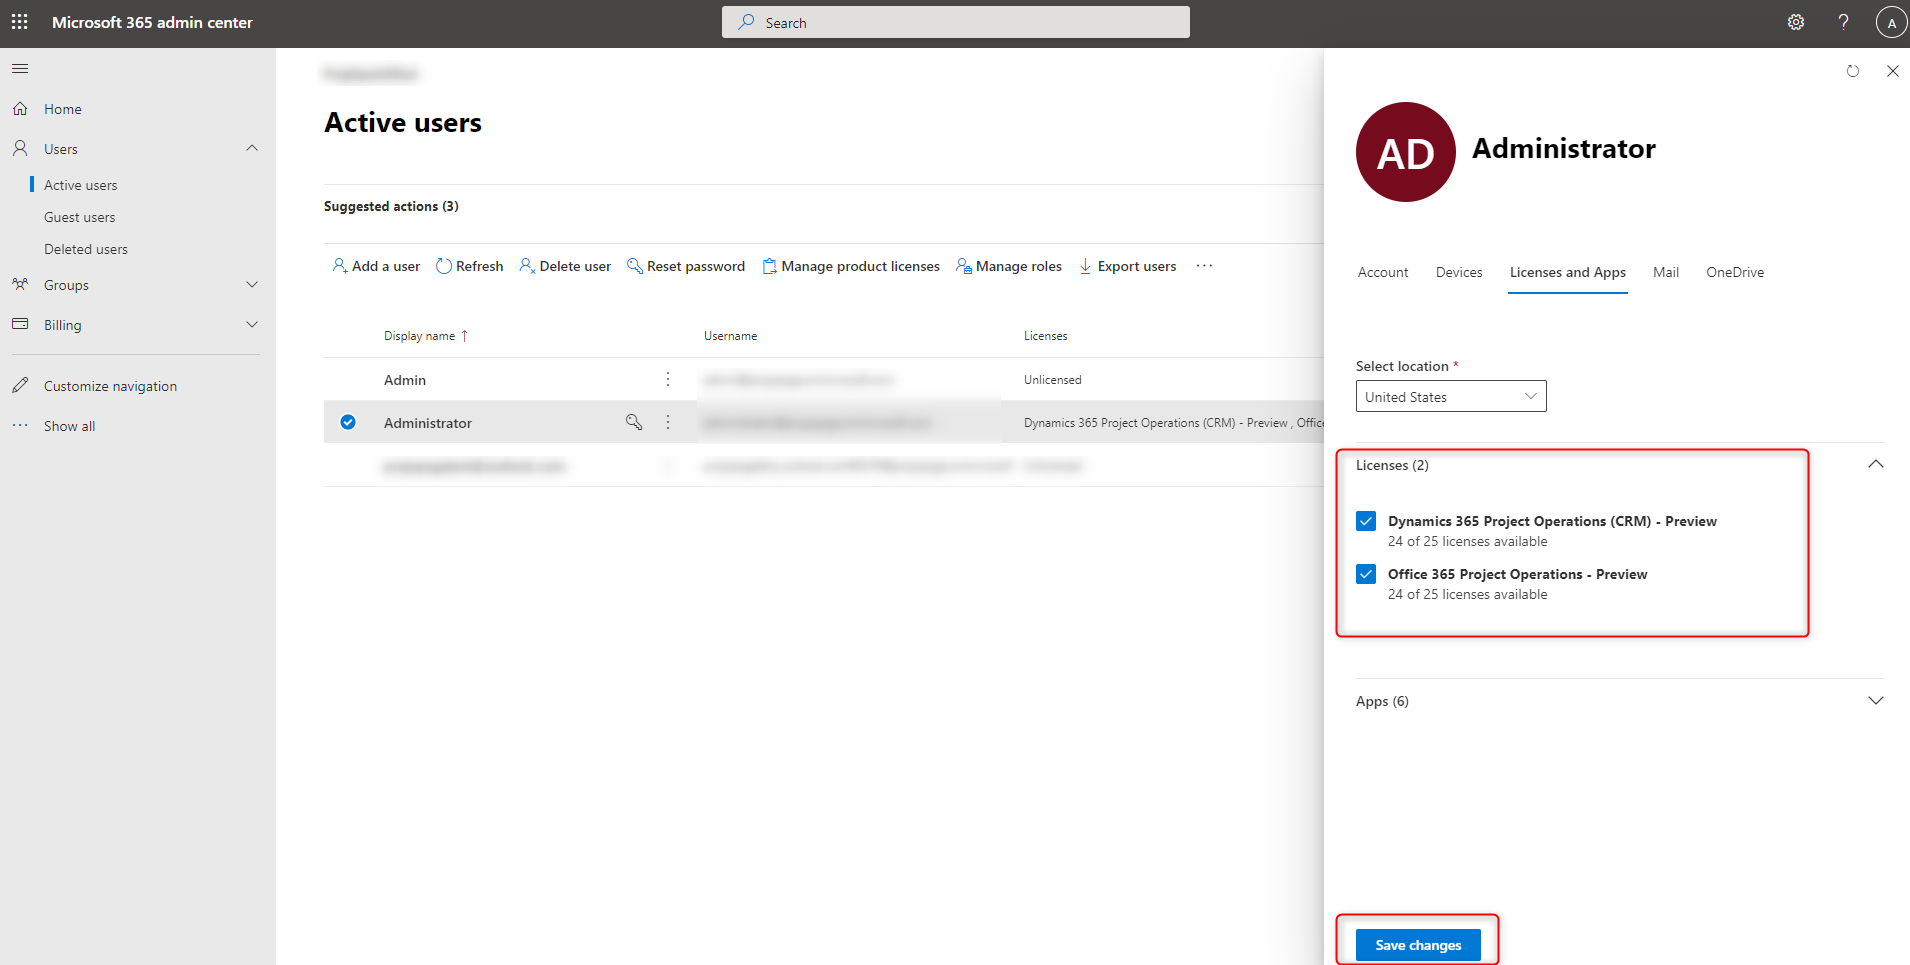Image resolution: width=1910 pixels, height=965 pixels.
Task: Click Microsoft 365 admin center title
Action: coord(152,22)
